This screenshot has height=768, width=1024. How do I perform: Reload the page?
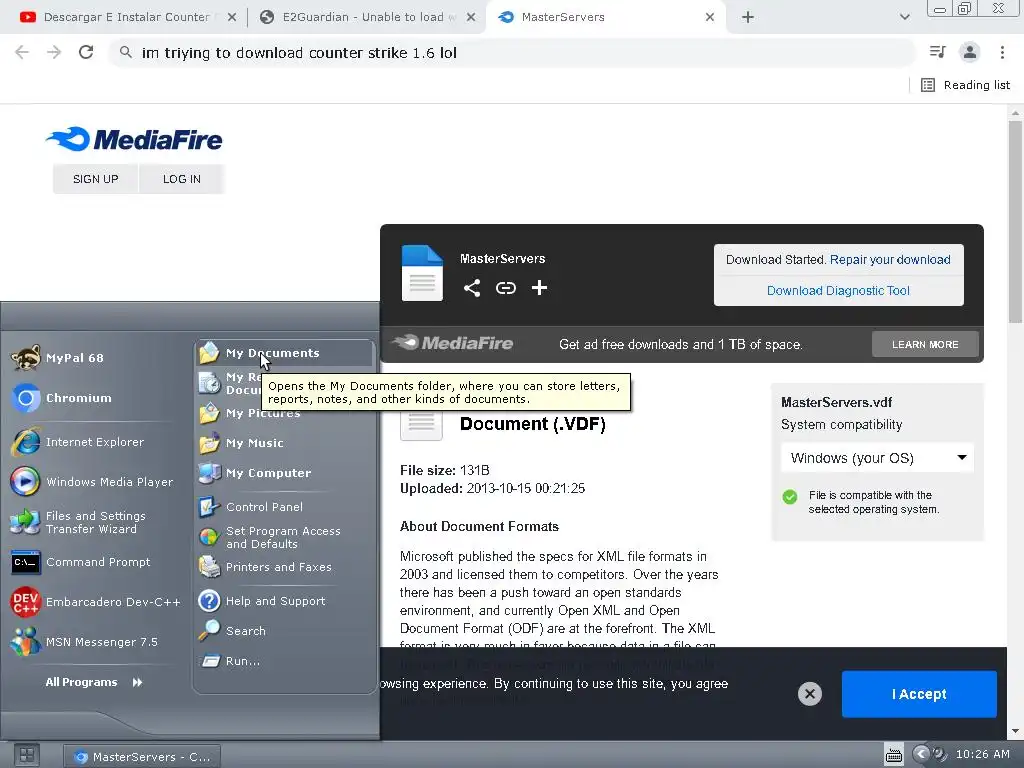point(86,52)
